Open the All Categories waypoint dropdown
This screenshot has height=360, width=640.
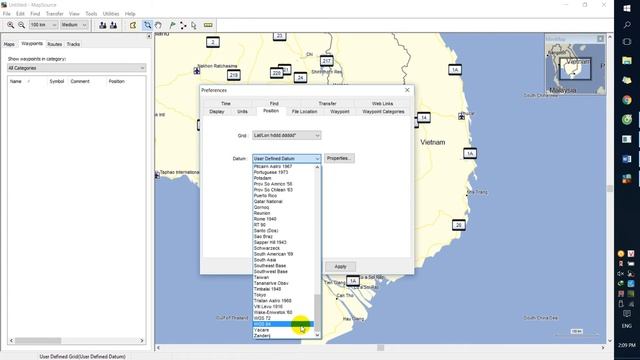[77, 68]
